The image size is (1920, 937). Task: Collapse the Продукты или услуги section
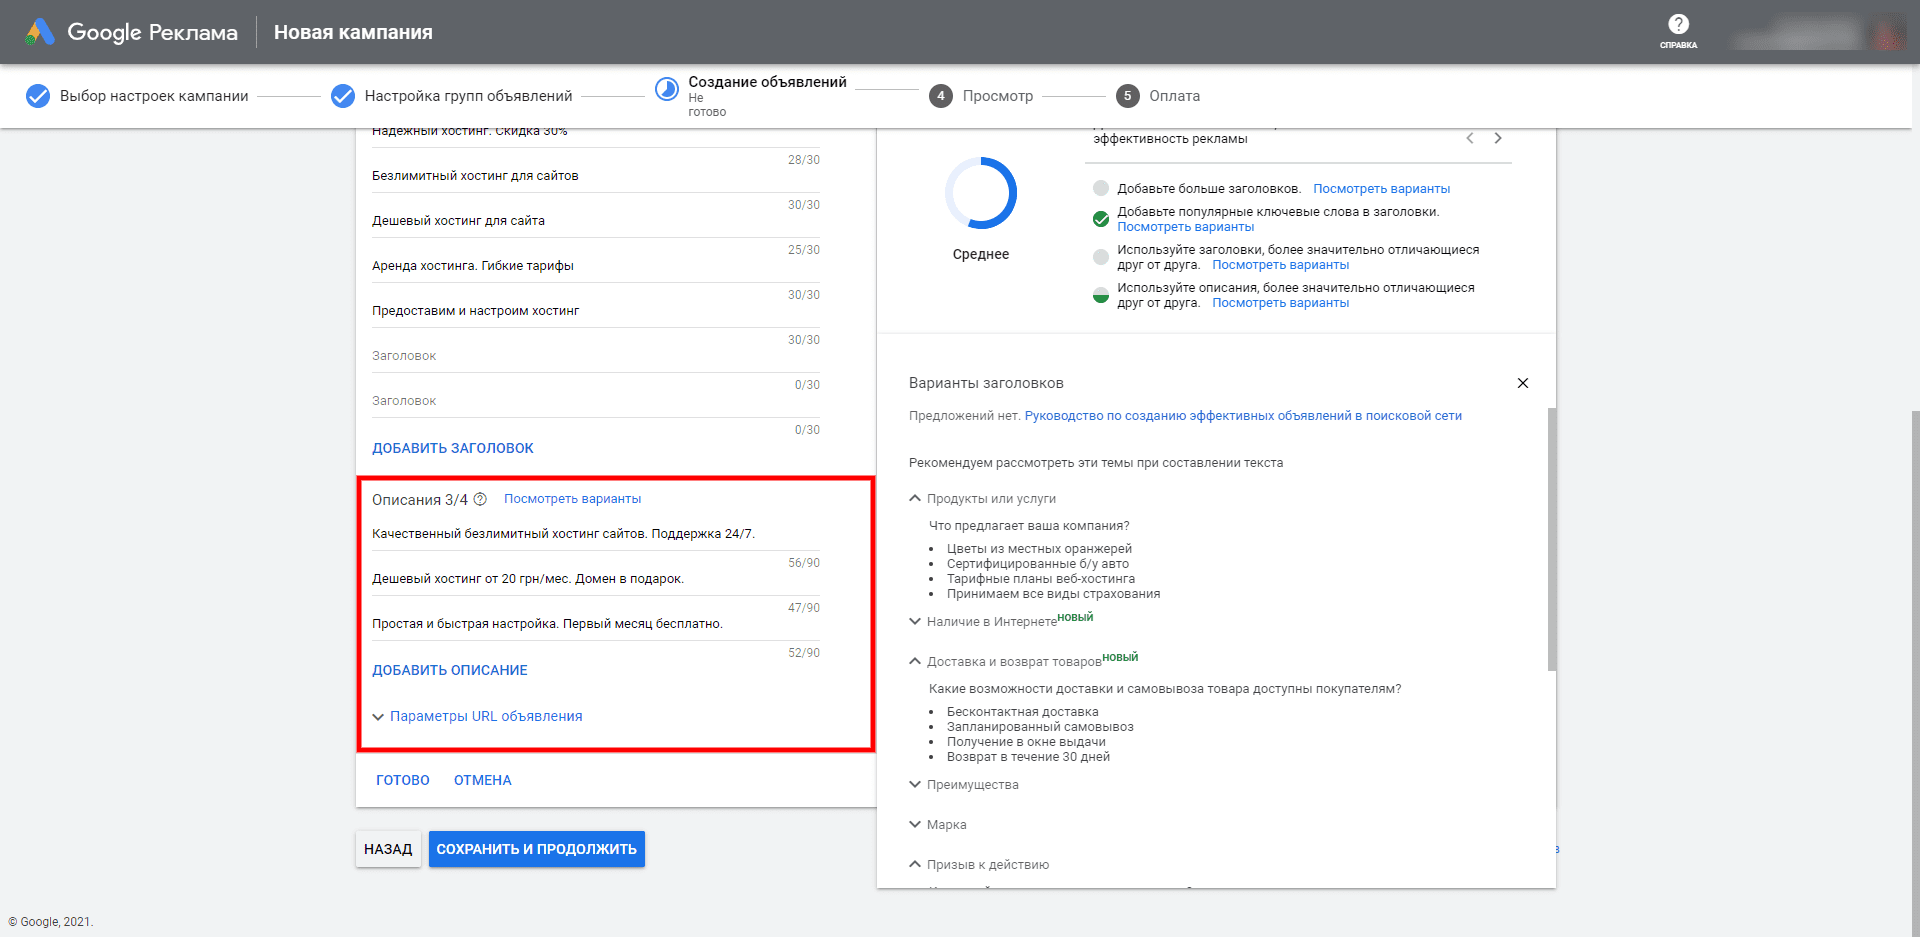pos(915,498)
